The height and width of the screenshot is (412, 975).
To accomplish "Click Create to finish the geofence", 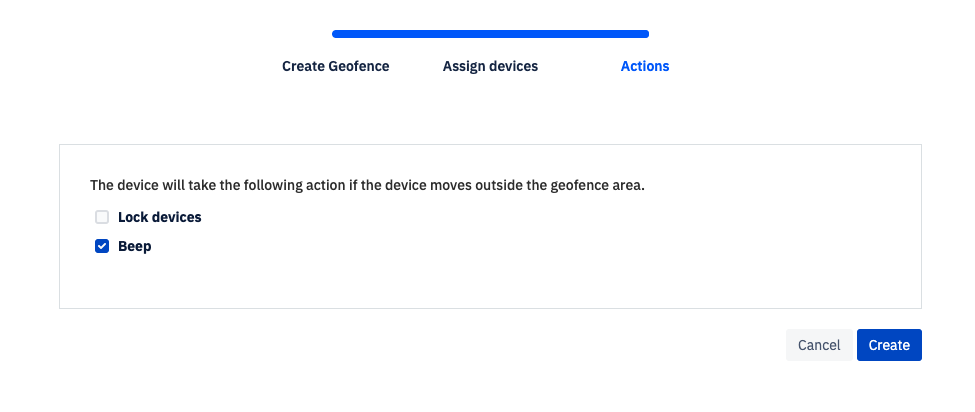I will coord(889,345).
